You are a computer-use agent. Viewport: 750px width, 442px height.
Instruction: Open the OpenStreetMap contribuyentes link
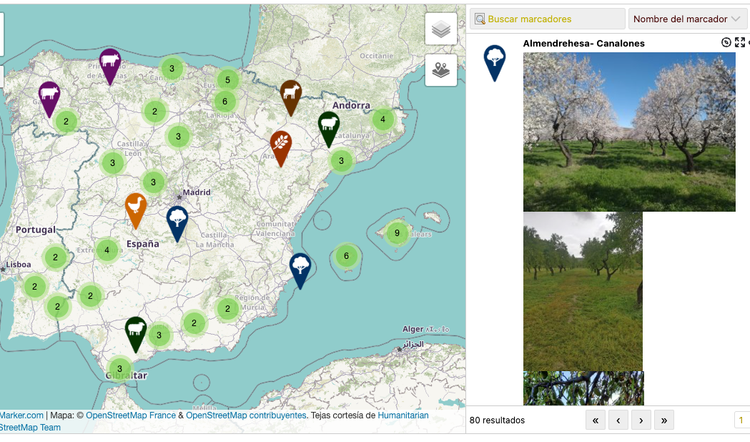246,415
